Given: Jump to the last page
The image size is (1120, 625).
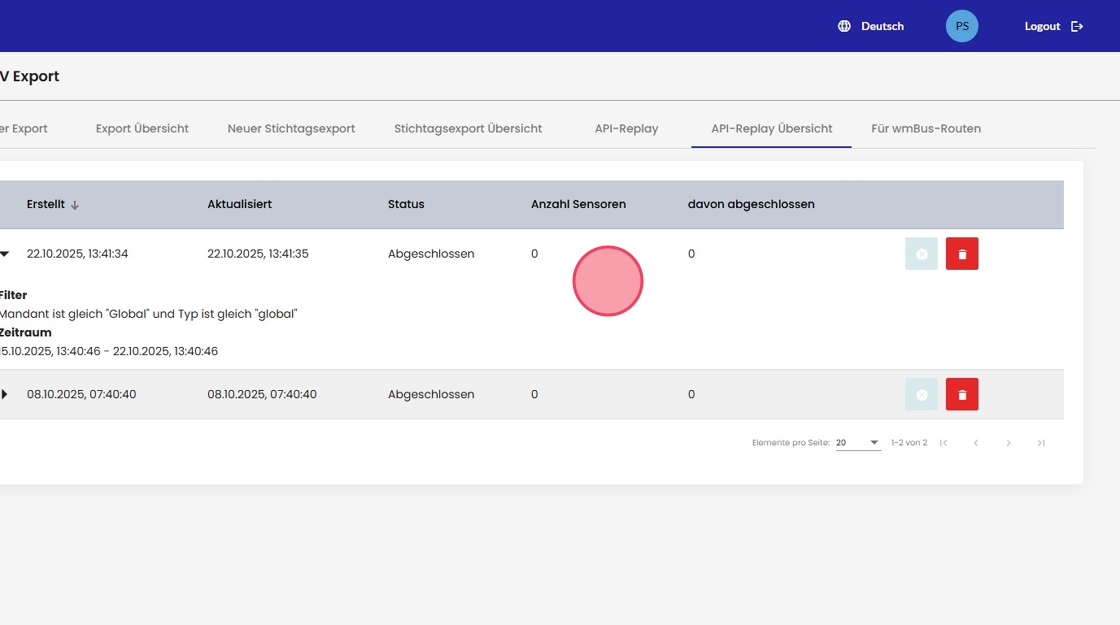Looking at the screenshot, I should coord(1041,443).
